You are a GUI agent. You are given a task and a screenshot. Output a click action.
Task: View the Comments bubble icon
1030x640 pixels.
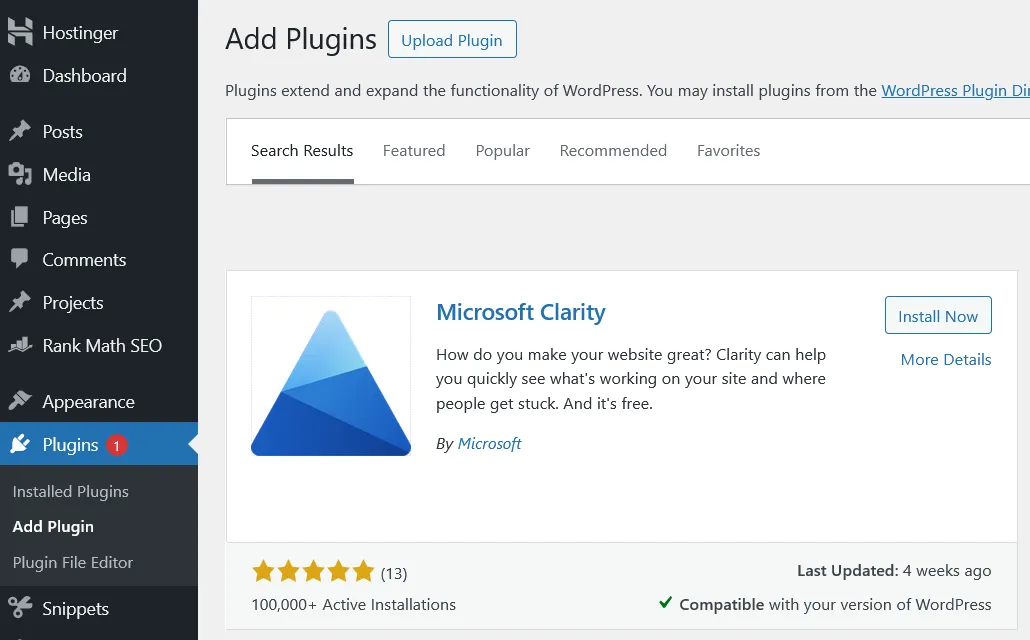point(20,259)
